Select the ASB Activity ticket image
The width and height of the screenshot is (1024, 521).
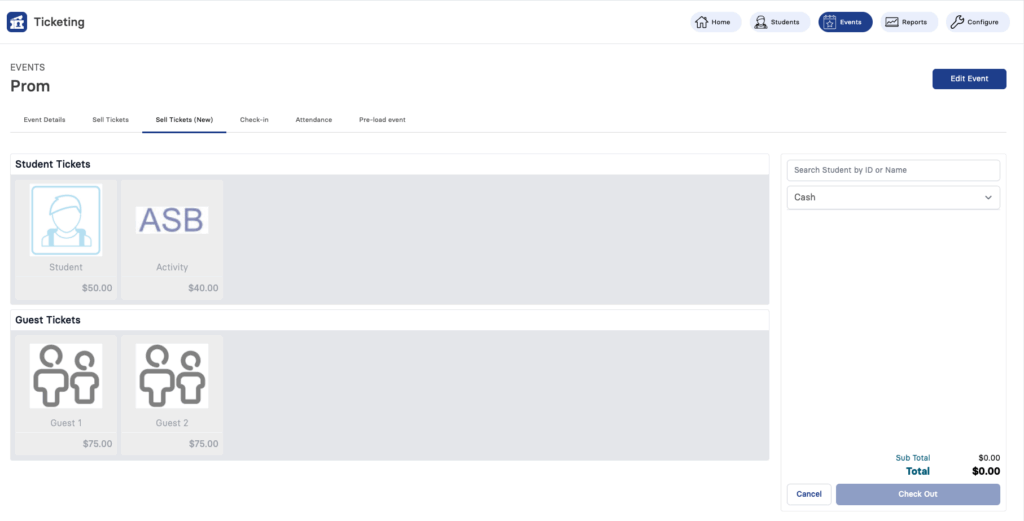coord(172,220)
